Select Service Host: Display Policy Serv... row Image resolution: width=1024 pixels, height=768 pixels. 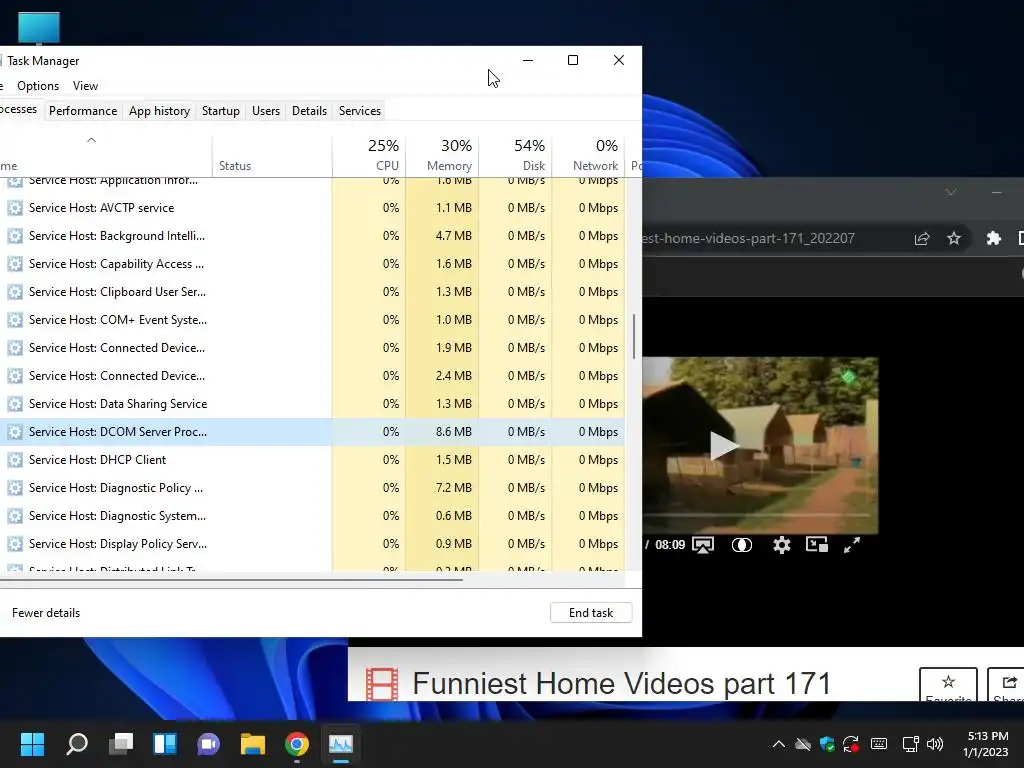[312, 544]
